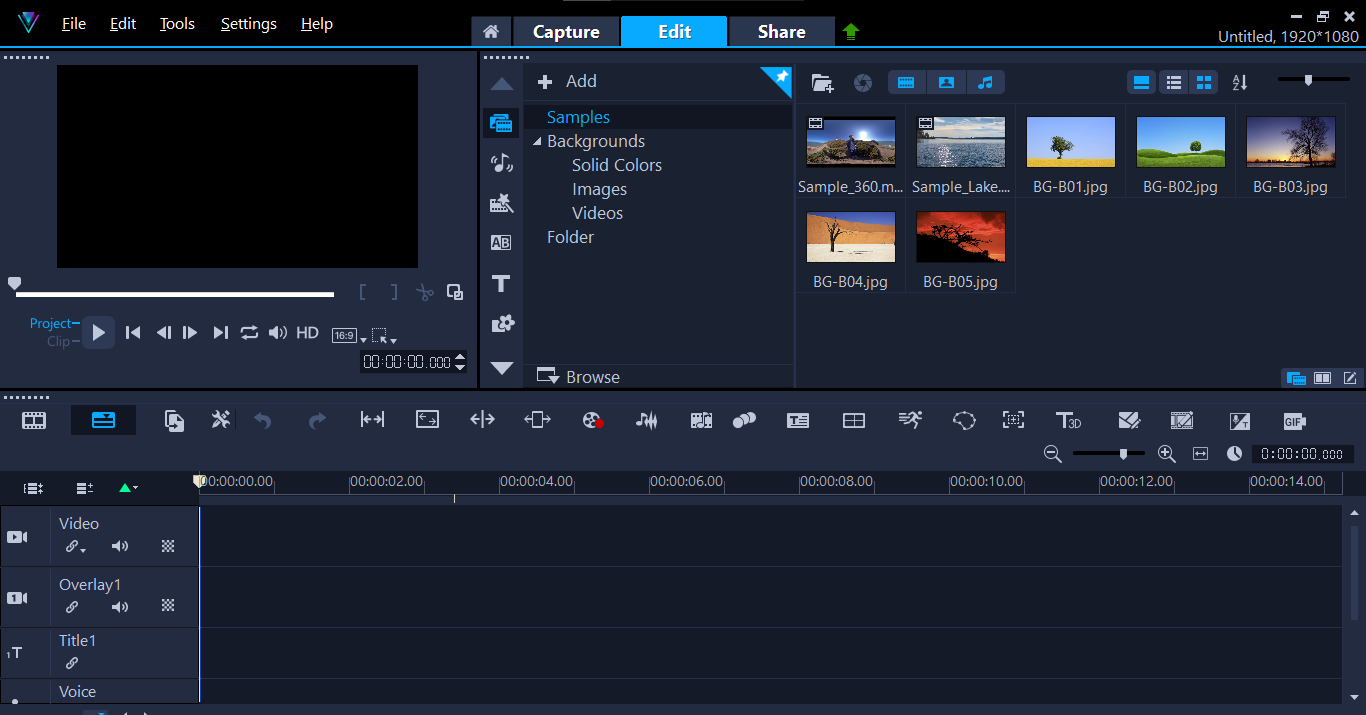The image size is (1366, 715).
Task: Open the Split Screen Template Creator
Action: tap(853, 421)
